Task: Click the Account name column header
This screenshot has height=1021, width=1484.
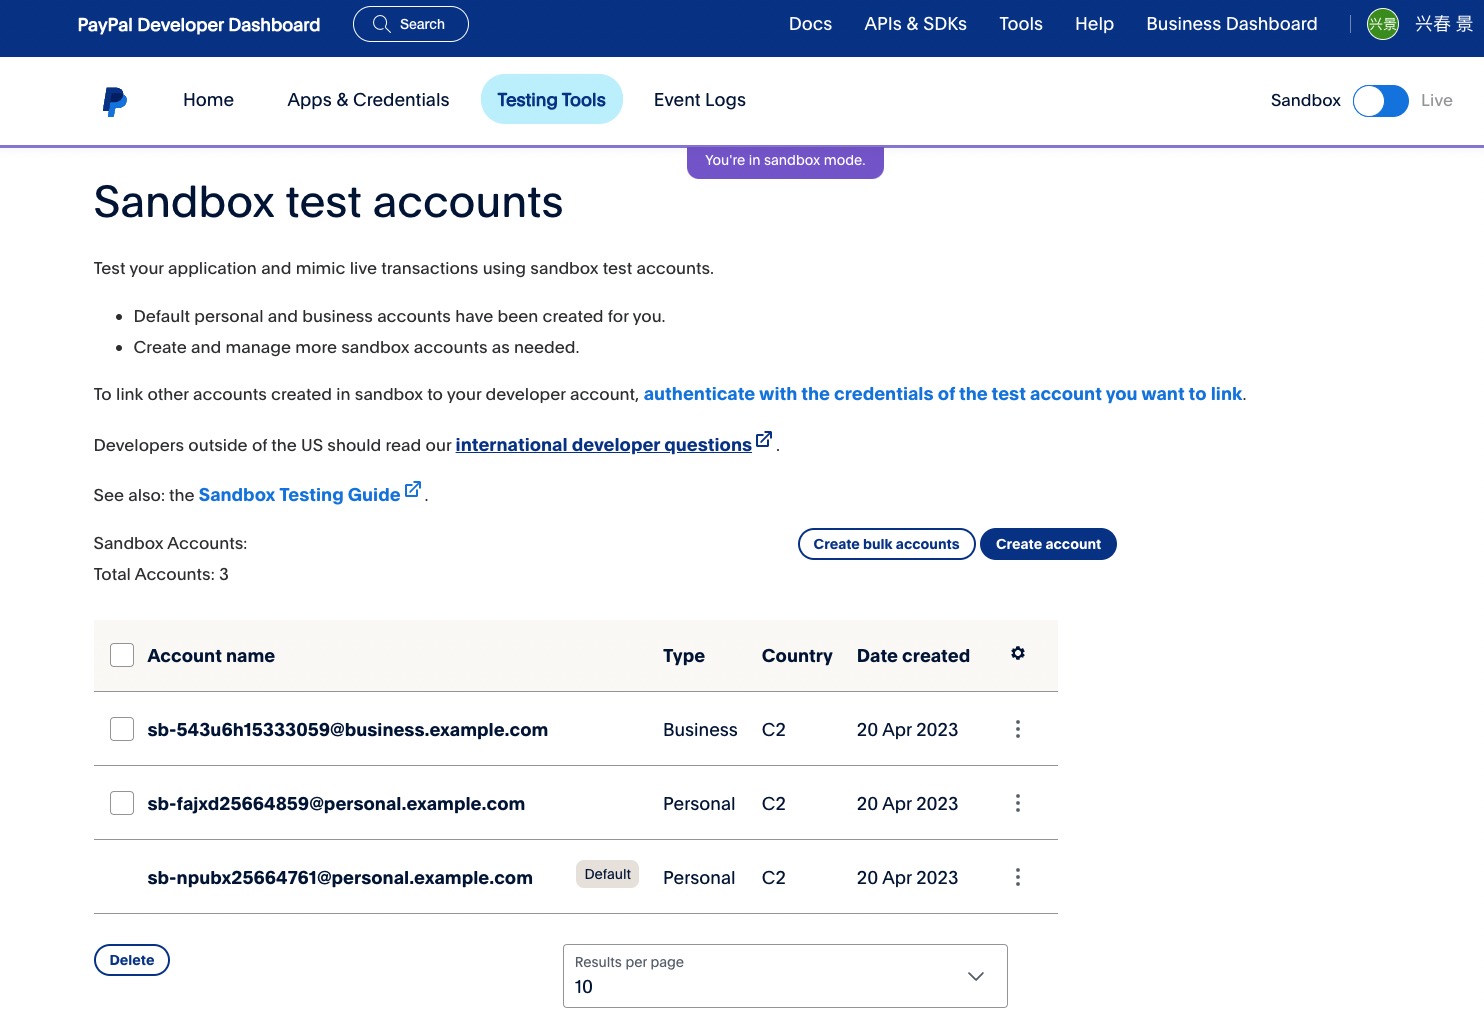Action: coord(211,656)
